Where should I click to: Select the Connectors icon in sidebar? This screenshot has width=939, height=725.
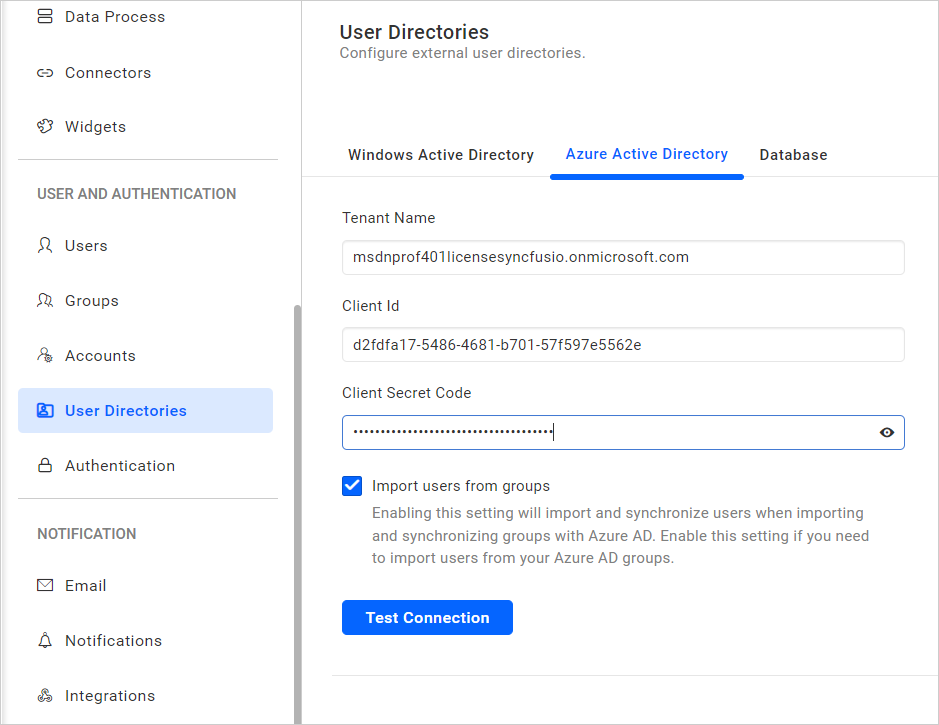click(45, 72)
